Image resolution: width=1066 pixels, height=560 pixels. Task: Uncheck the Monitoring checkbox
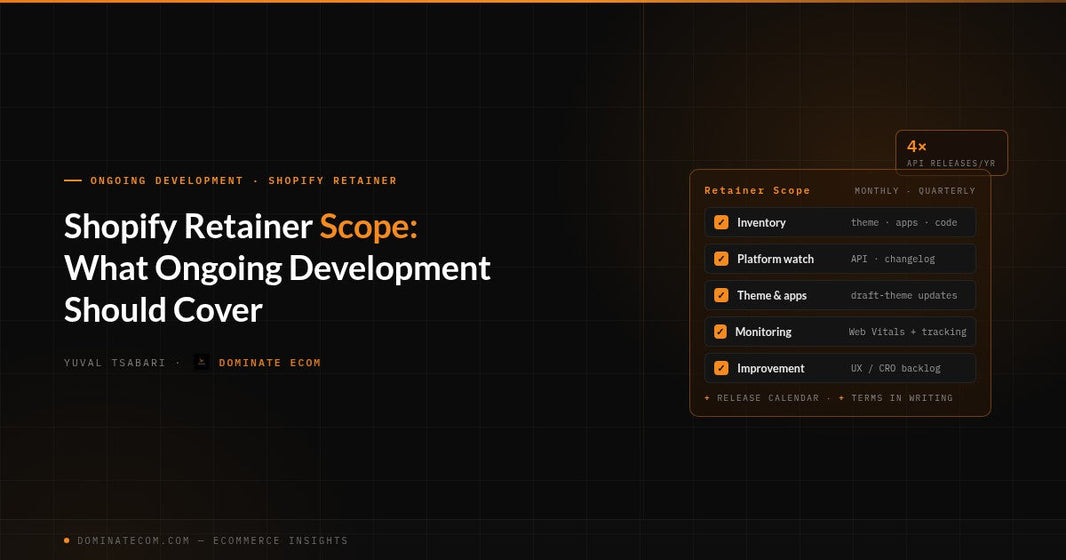coord(721,332)
